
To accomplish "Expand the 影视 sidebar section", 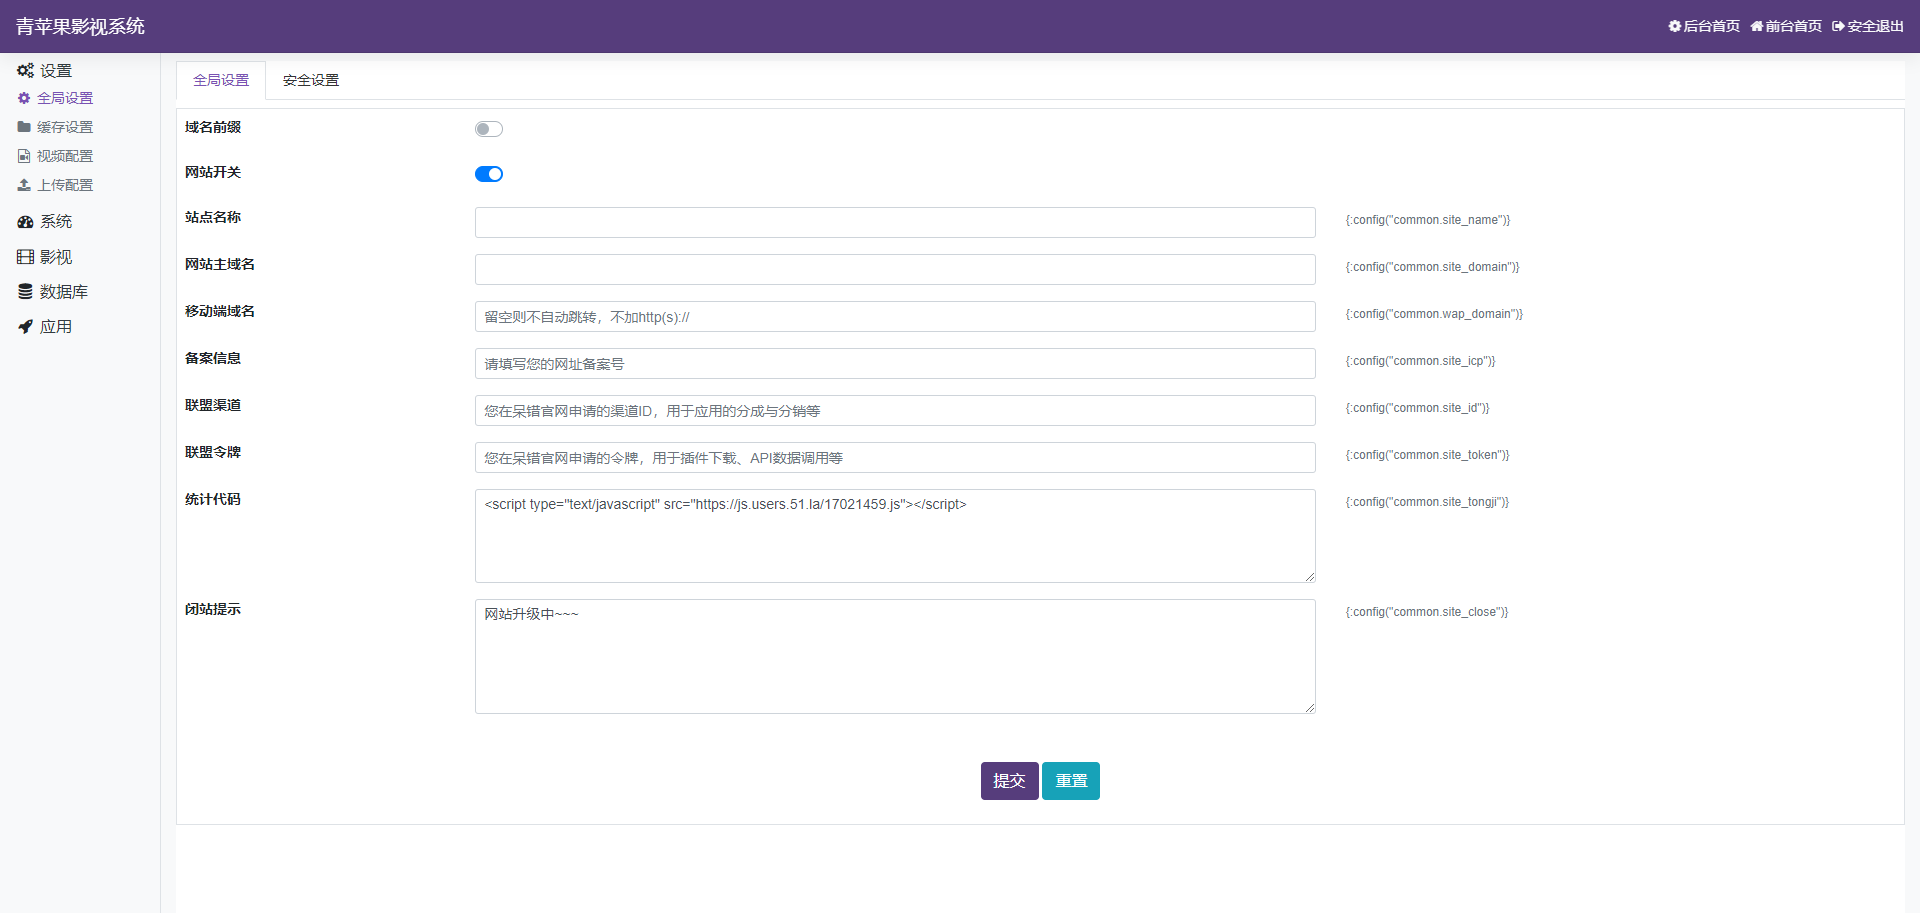I will (x=57, y=256).
